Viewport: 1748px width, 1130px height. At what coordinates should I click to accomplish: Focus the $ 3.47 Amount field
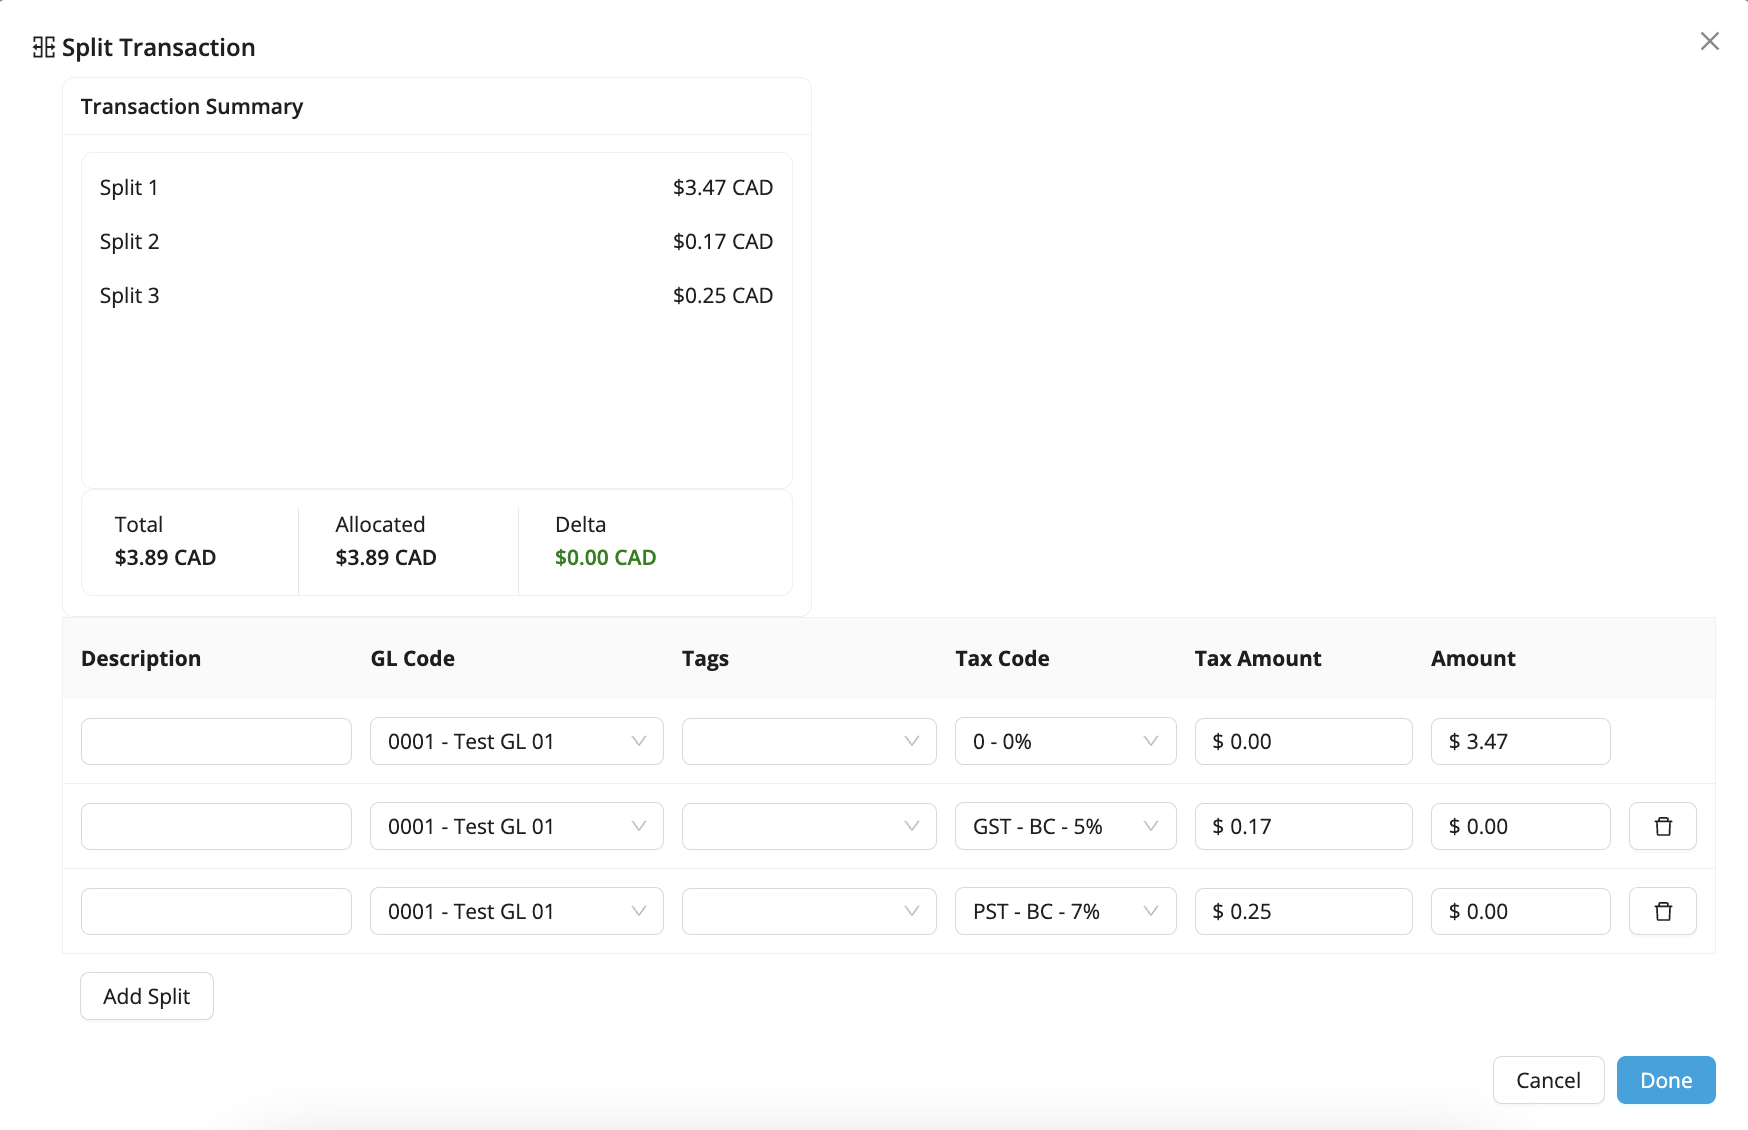[x=1520, y=741]
